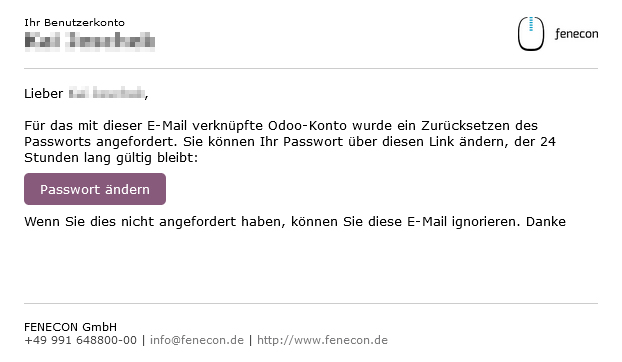
Task: Click the "Wenn Sie dies nicht angefordert" text
Action: [x=130, y=222]
